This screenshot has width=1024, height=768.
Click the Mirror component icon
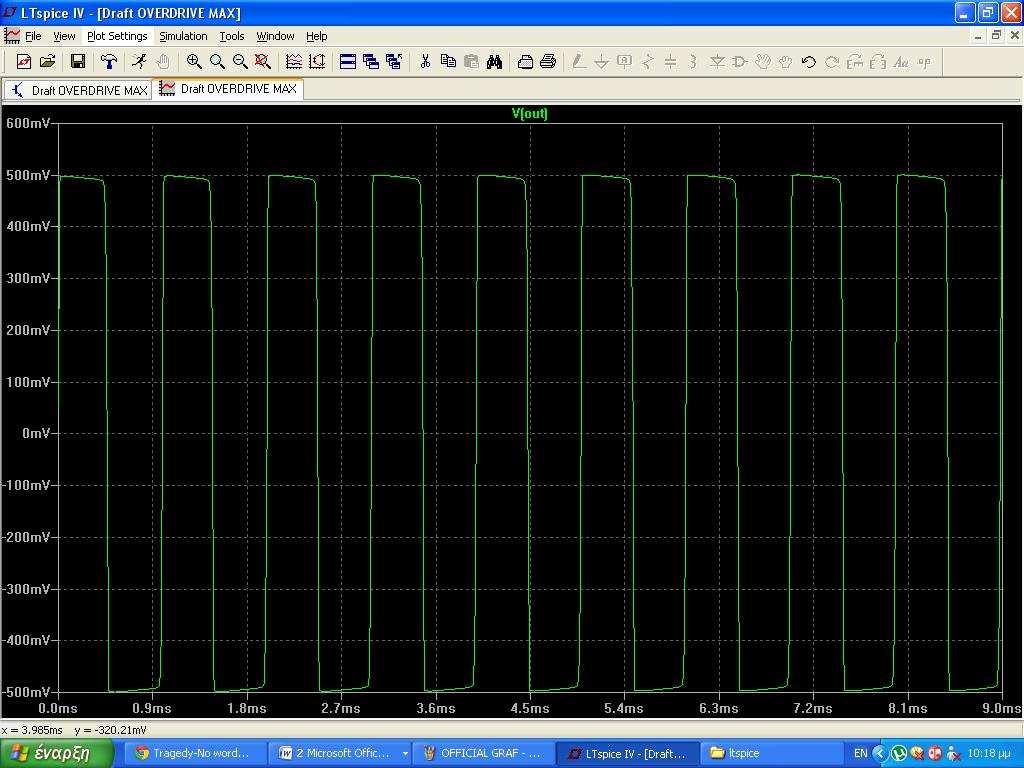[x=878, y=61]
